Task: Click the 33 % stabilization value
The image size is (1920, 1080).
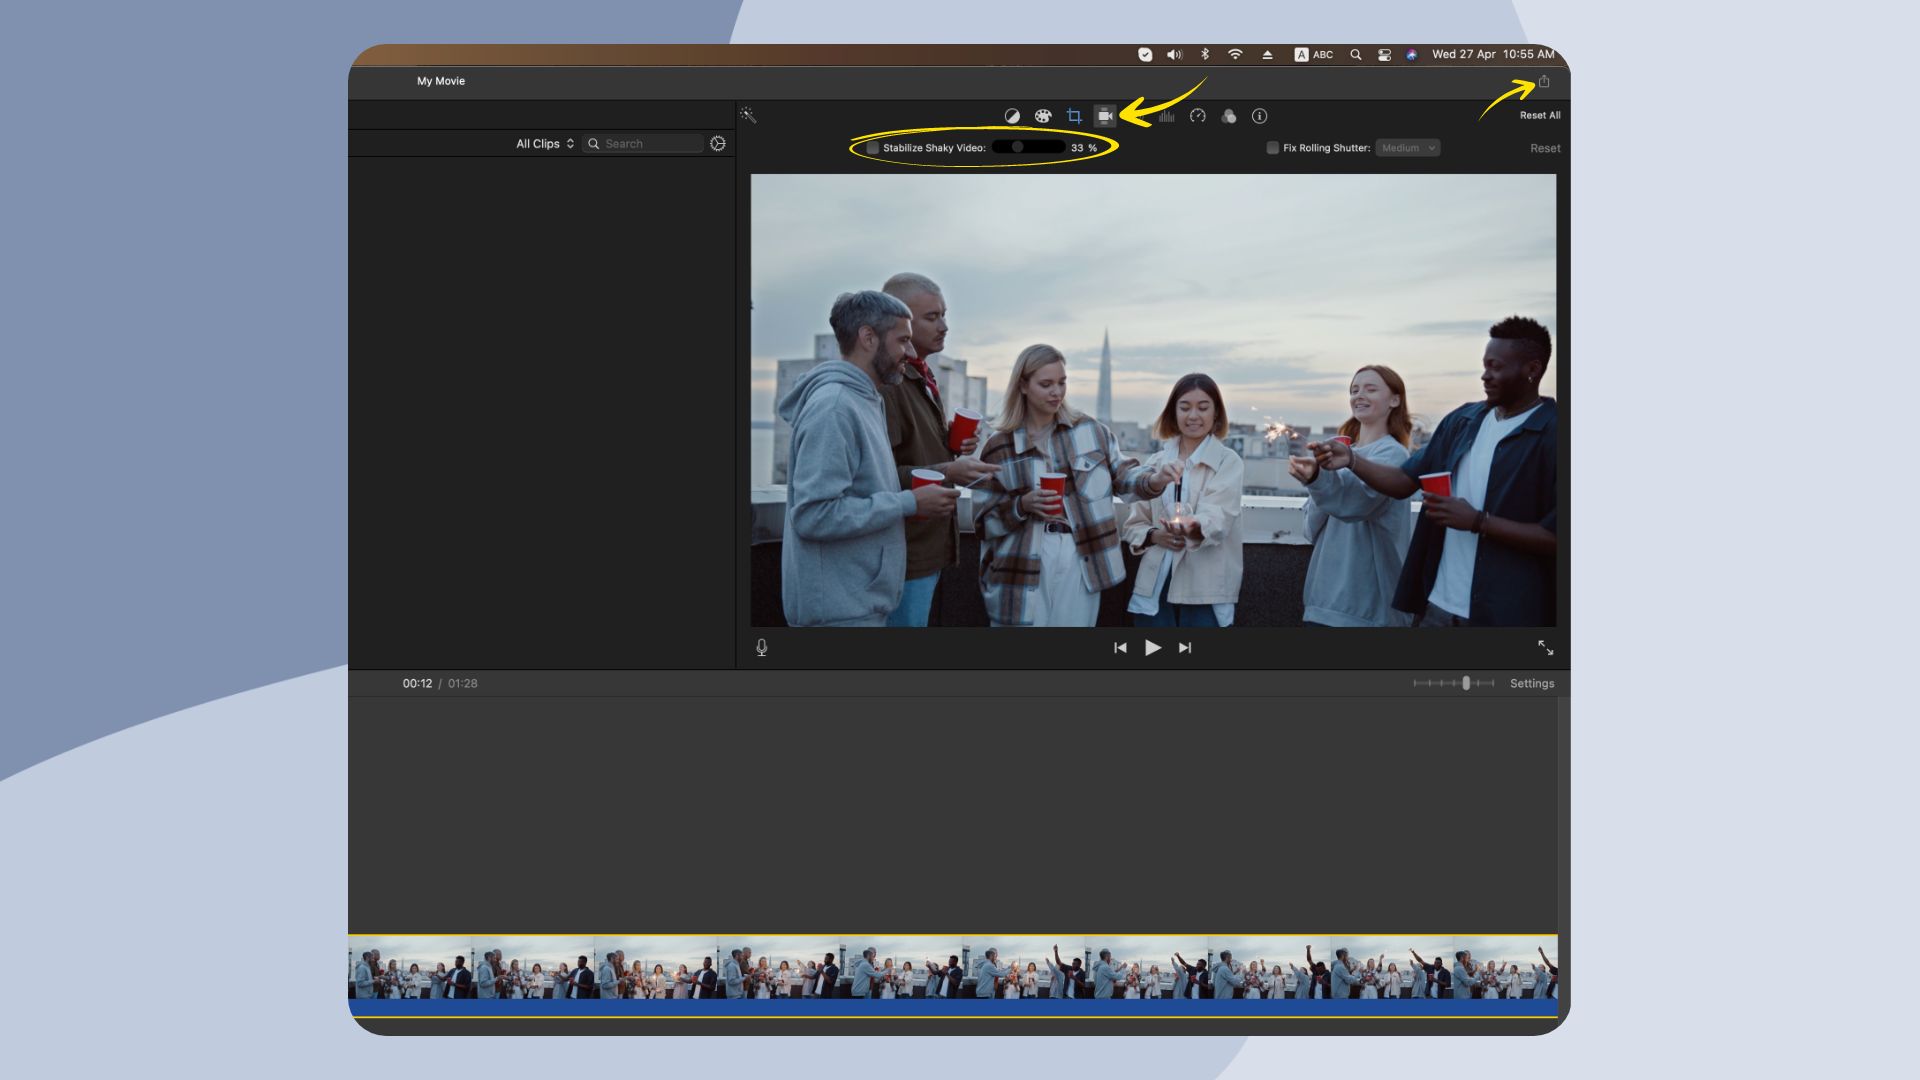Action: [x=1084, y=148]
